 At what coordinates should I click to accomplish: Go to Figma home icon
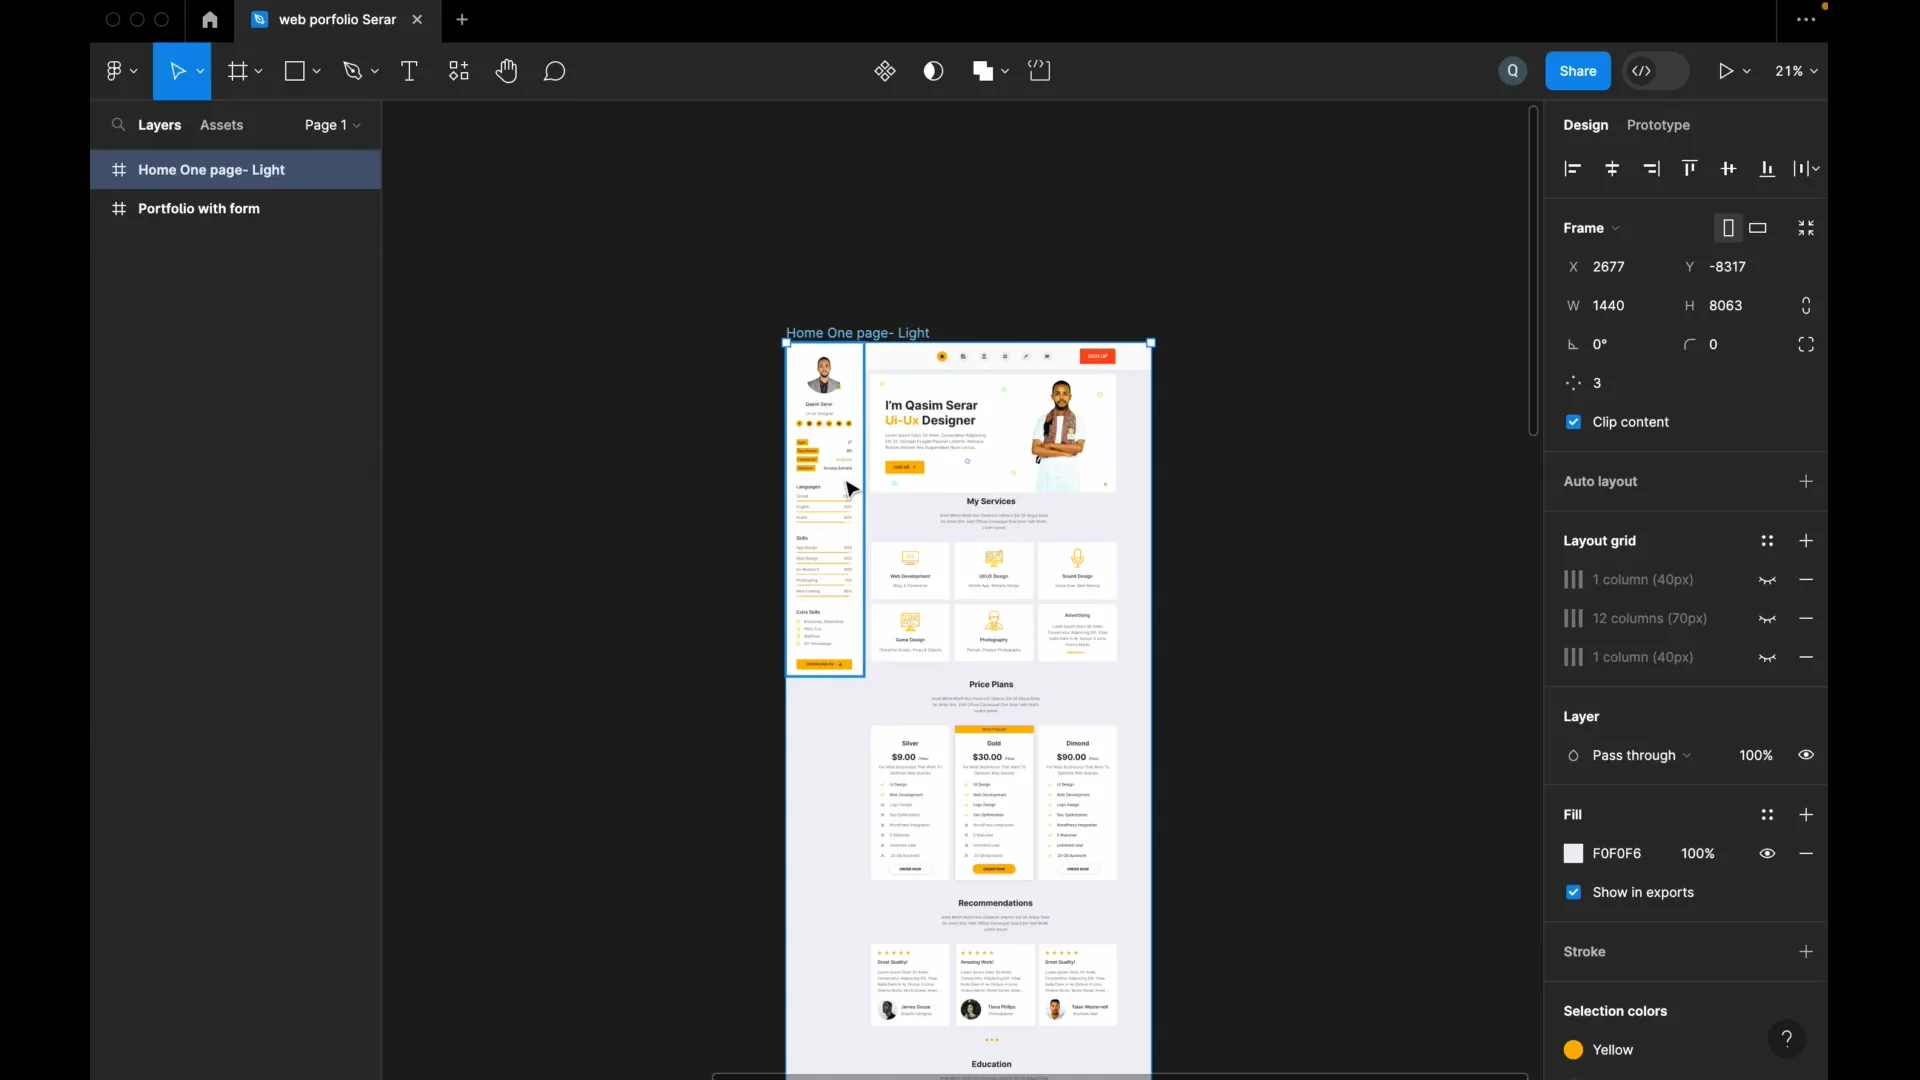click(209, 20)
